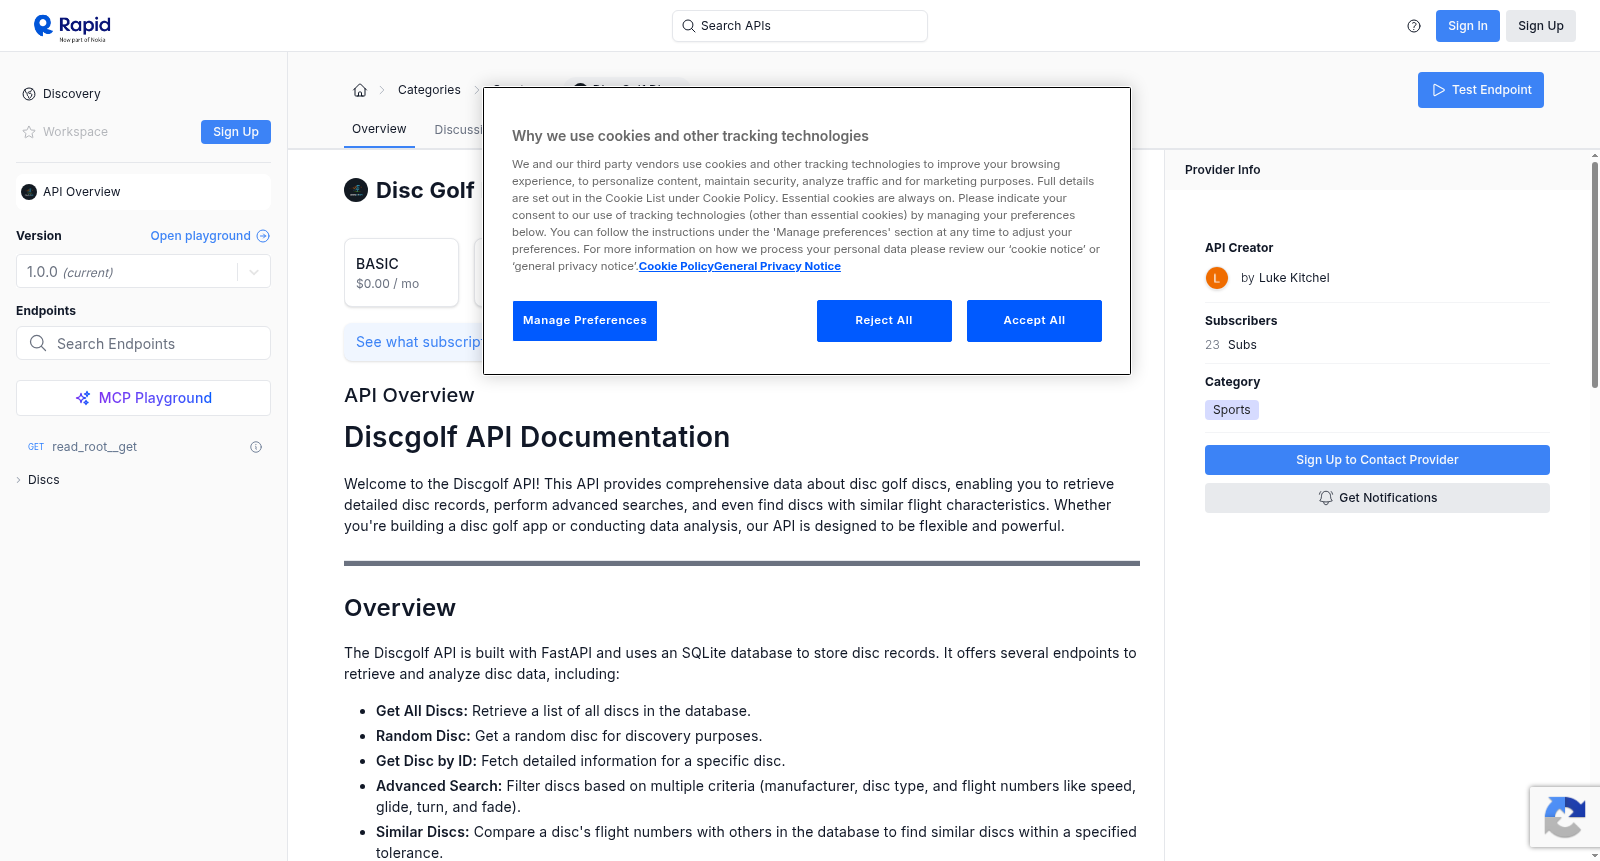Viewport: 1600px width, 861px height.
Task: Click the help question mark icon
Action: tap(1414, 26)
